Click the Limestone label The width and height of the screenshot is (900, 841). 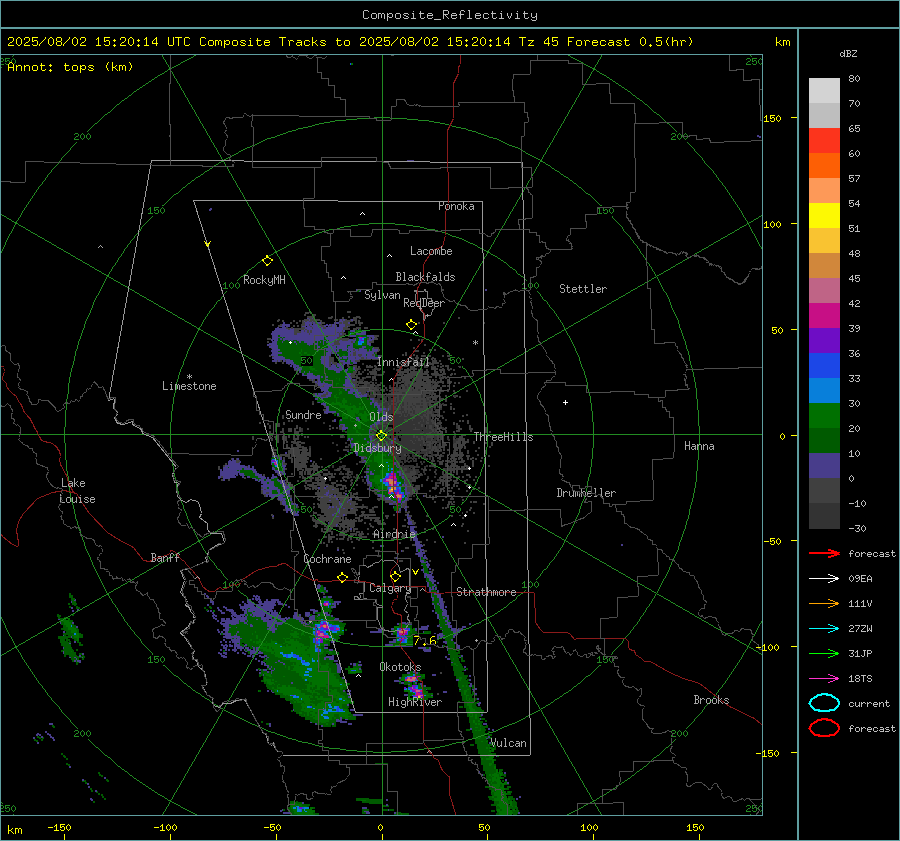coord(189,386)
